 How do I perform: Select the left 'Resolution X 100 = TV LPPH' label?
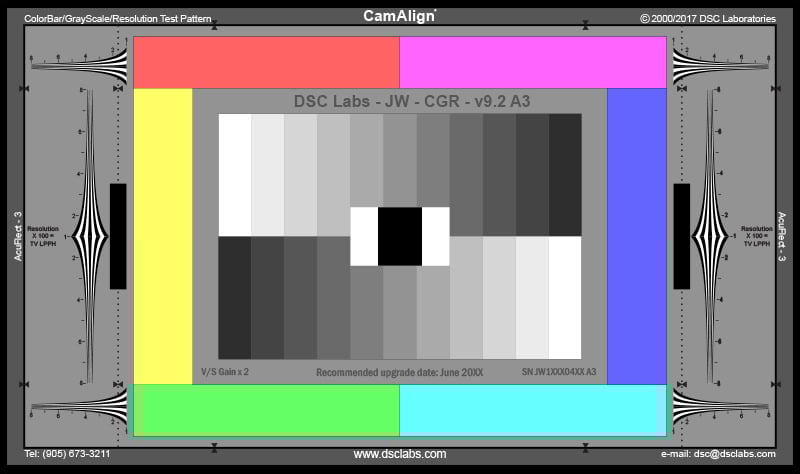(43, 236)
